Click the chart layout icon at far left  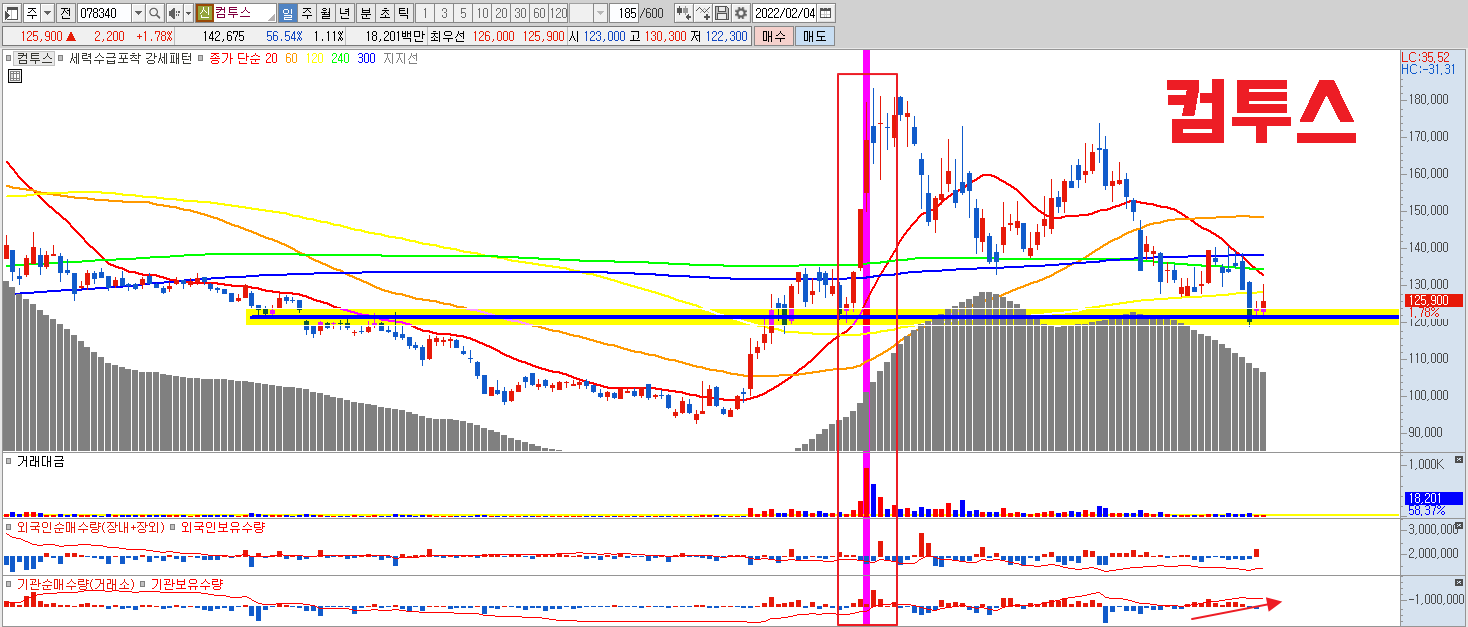click(x=12, y=13)
